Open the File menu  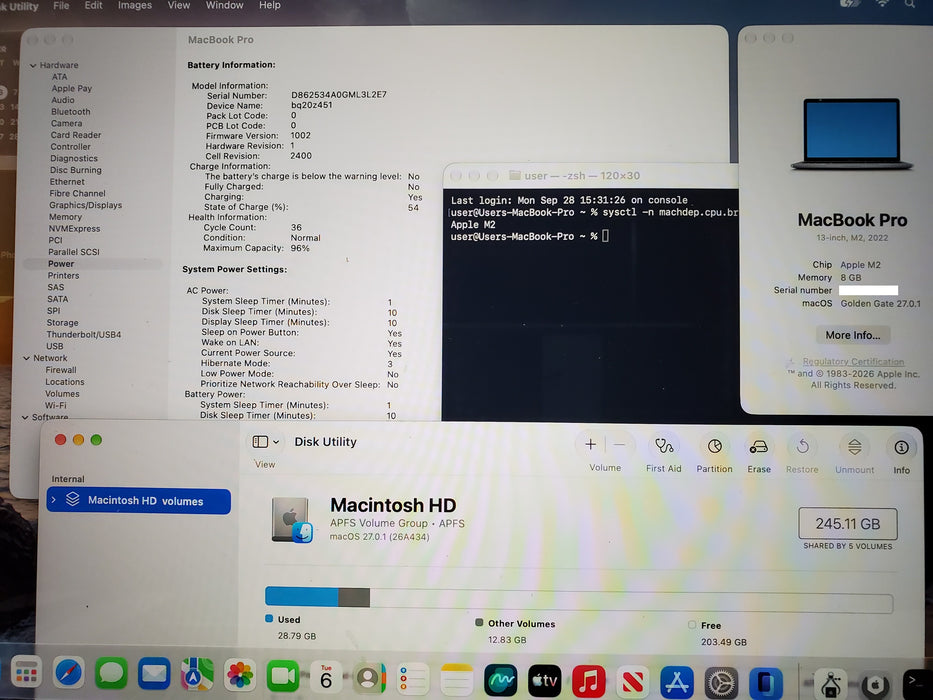point(61,5)
